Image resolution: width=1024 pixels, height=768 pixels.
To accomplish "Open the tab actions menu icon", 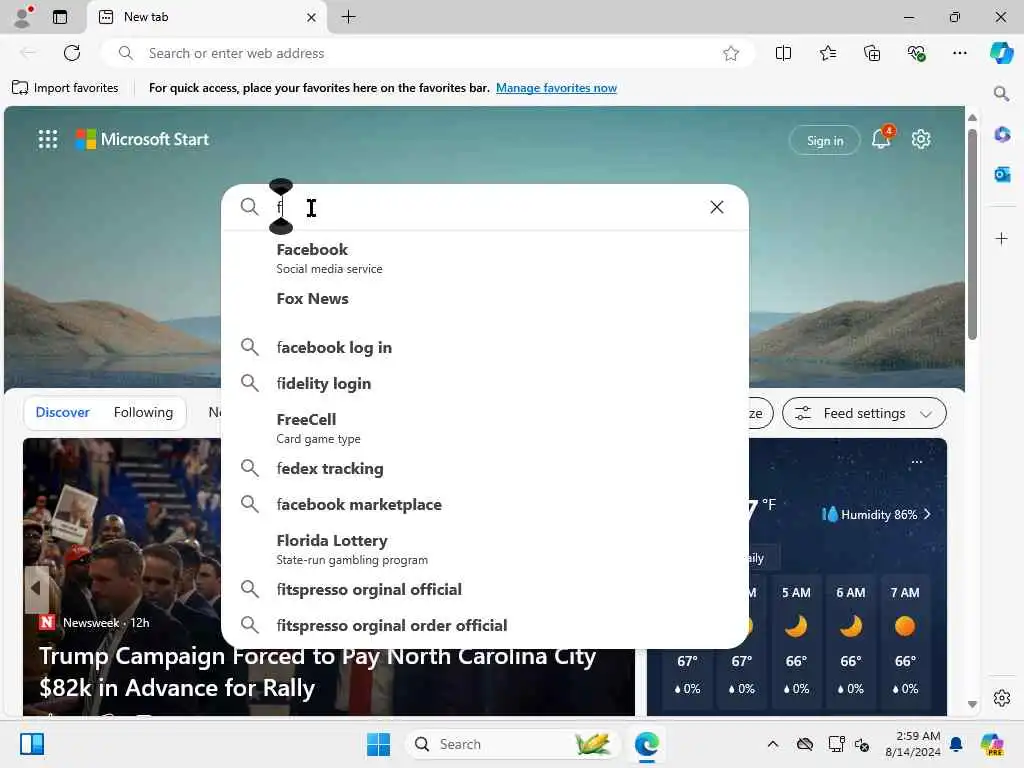I will click(60, 17).
